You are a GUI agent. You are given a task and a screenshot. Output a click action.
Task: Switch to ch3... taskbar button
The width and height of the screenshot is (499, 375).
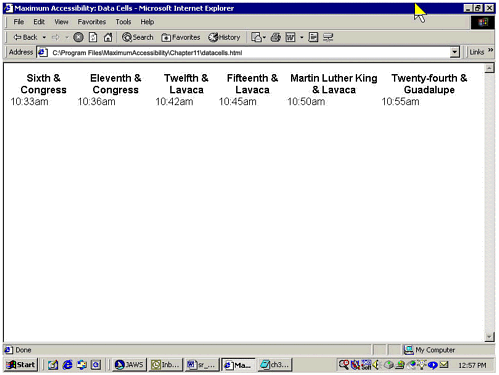[x=275, y=365]
